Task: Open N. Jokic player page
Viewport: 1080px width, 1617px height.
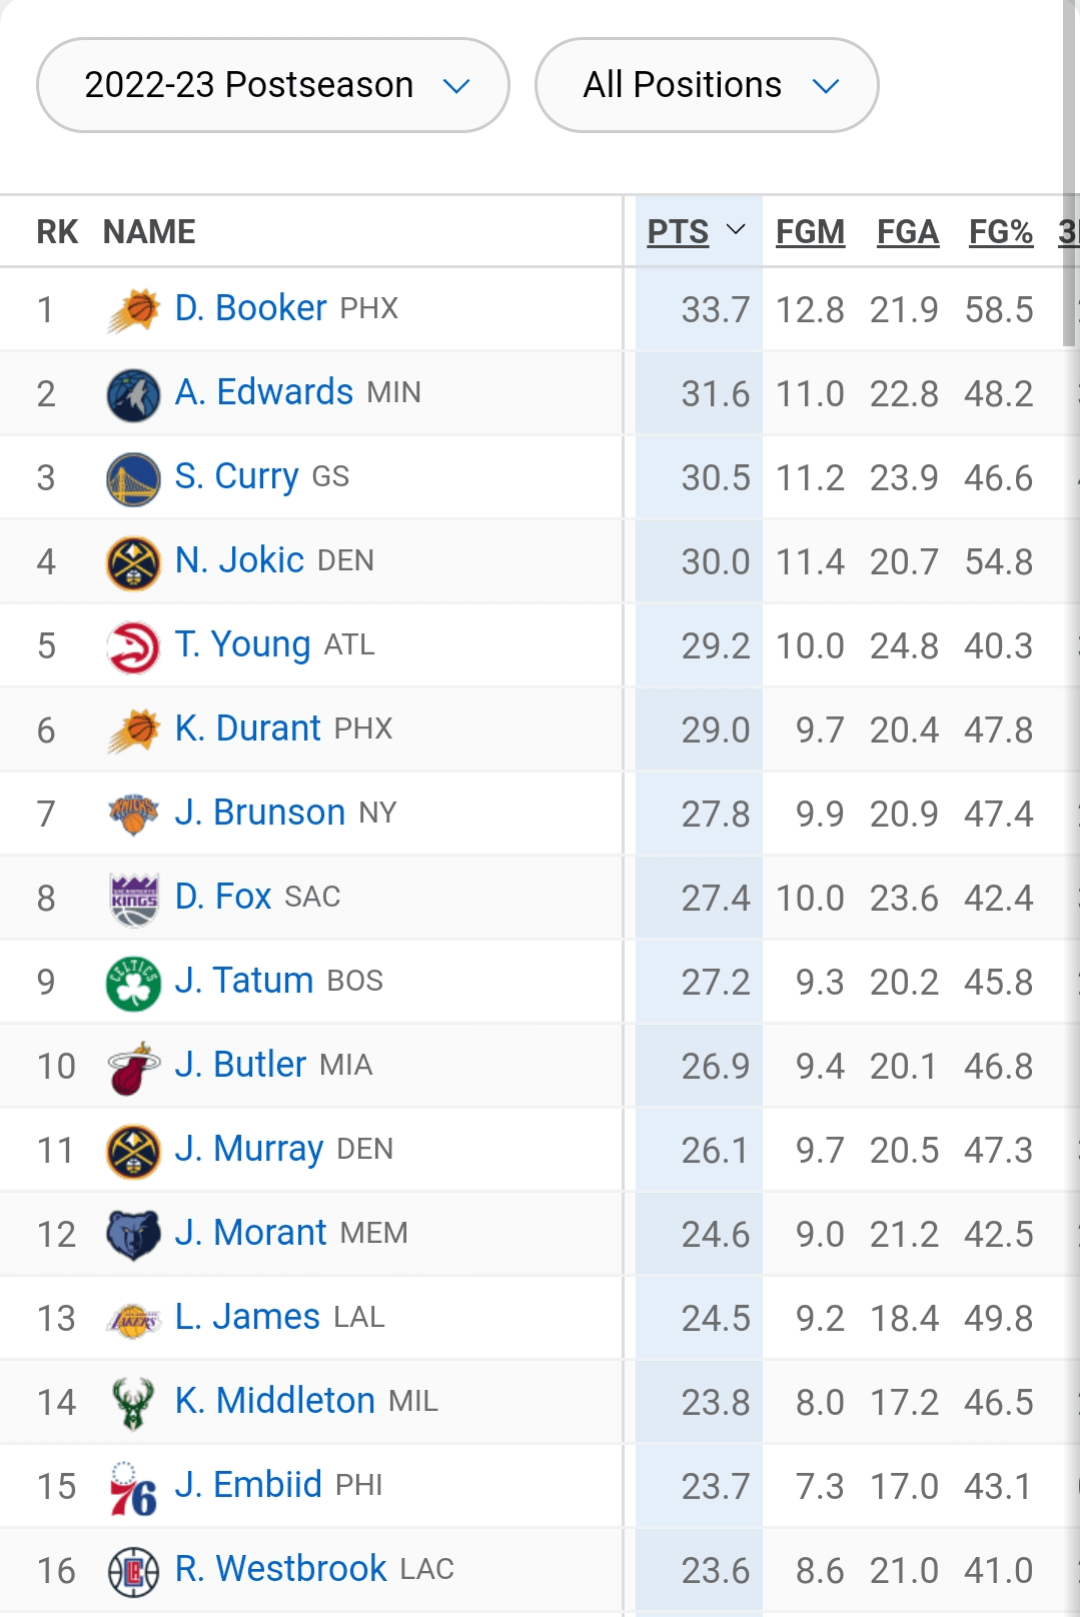Action: pyautogui.click(x=239, y=560)
